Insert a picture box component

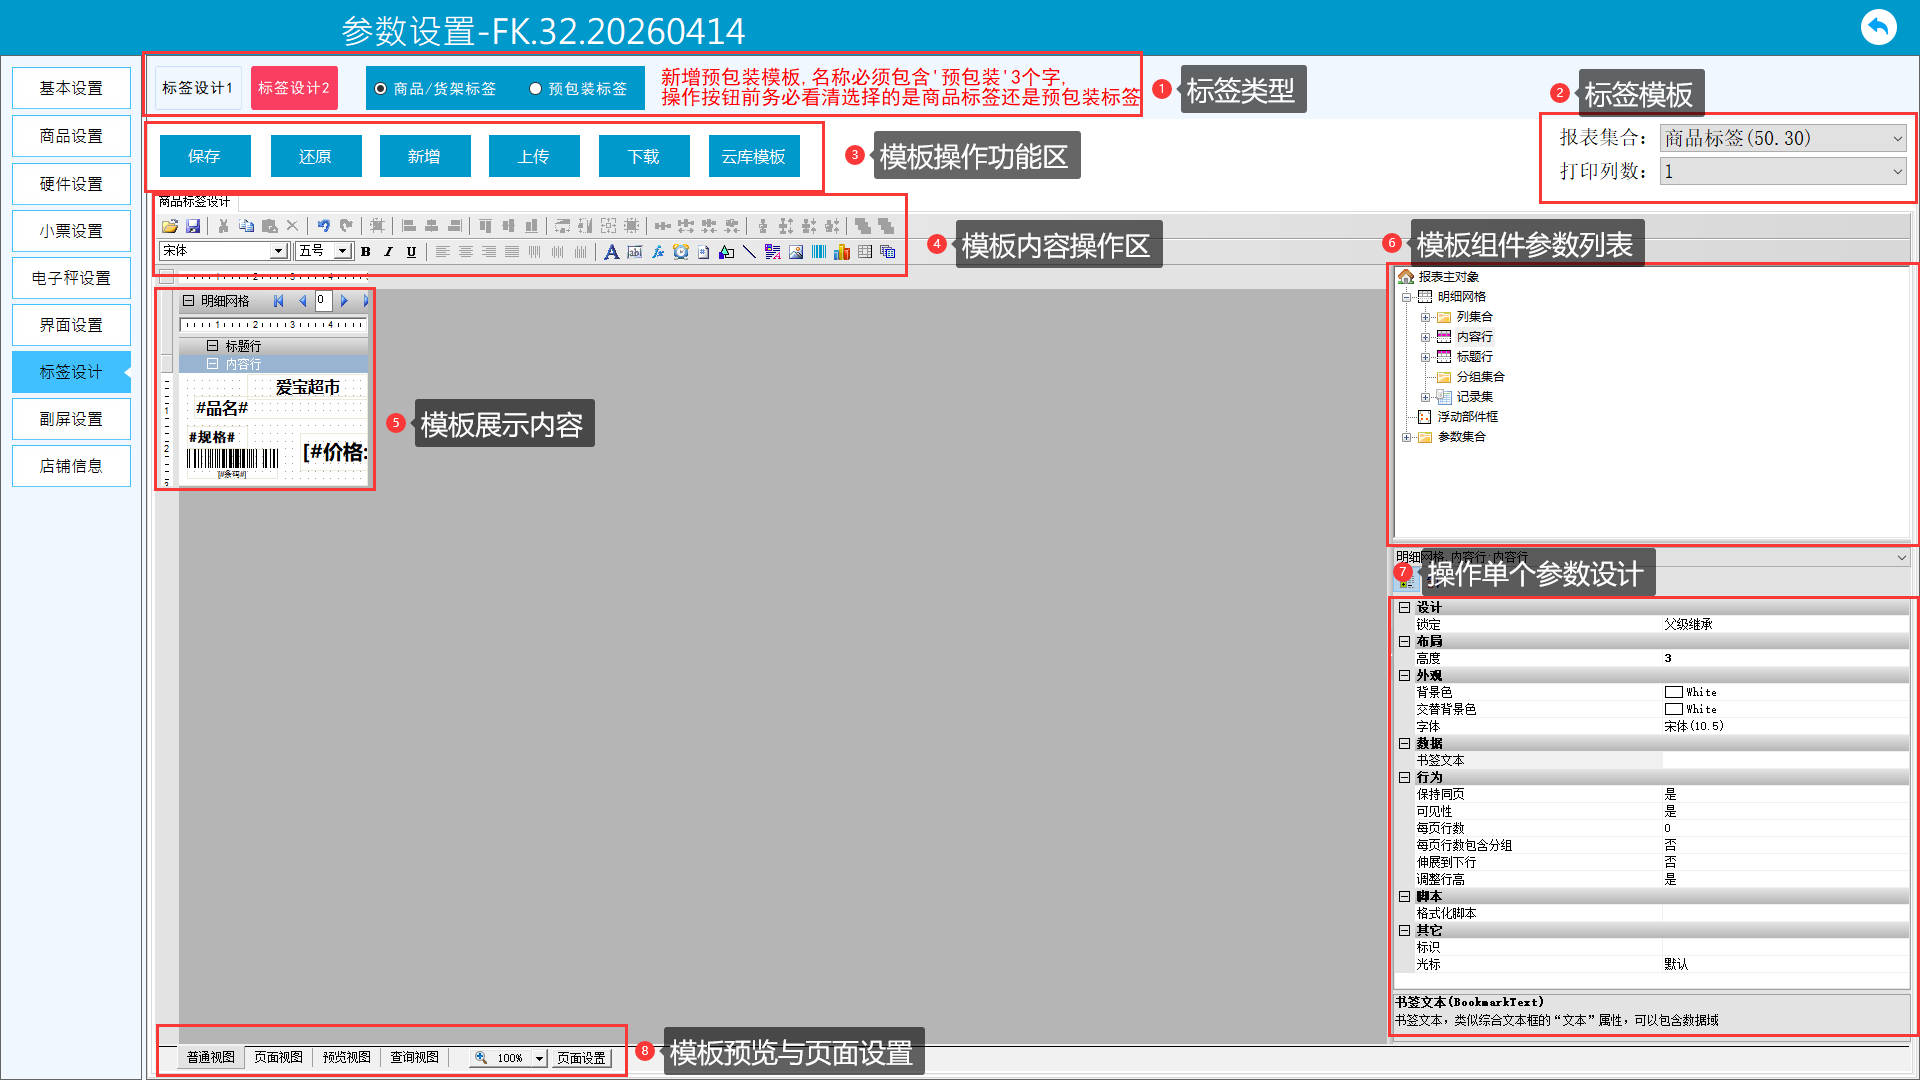tap(796, 252)
